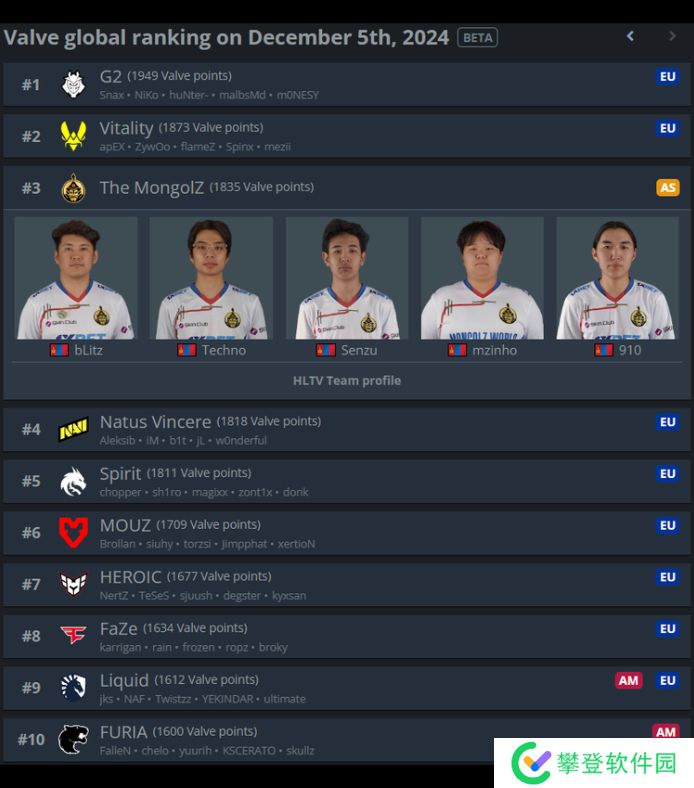This screenshot has height=788, width=694.
Task: Click the MOUZ red heart logo
Action: (x=73, y=533)
